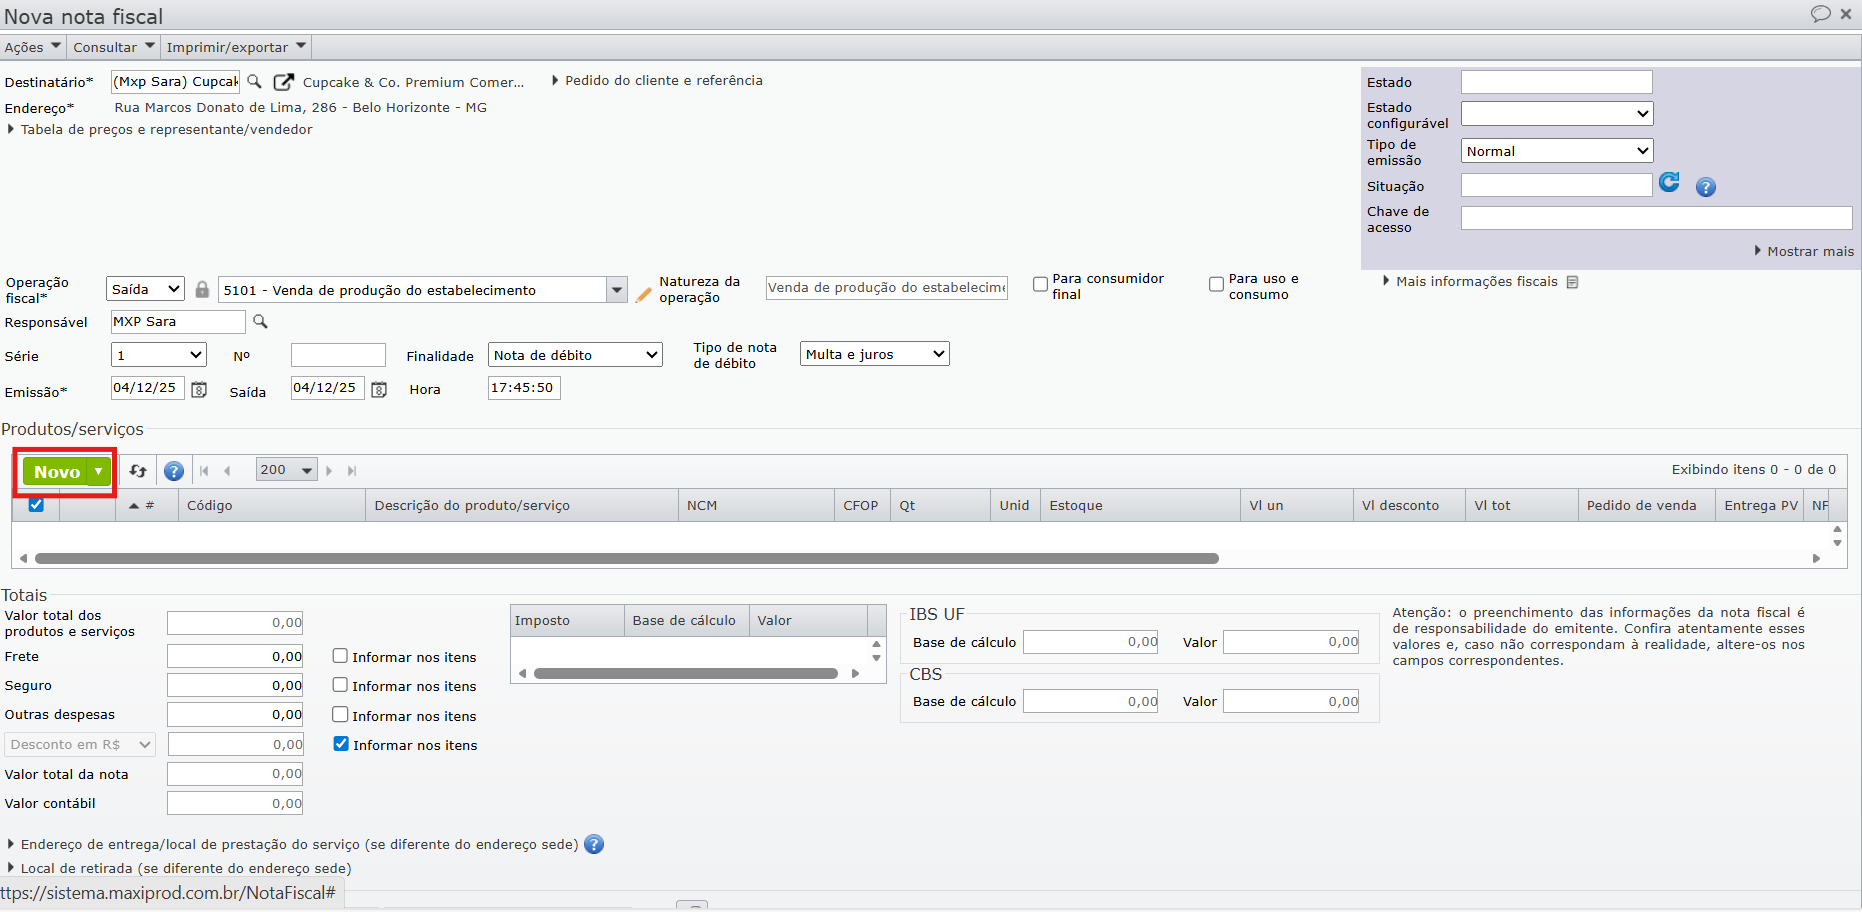The width and height of the screenshot is (1862, 912).
Task: Refresh the Situação status
Action: (x=1669, y=182)
